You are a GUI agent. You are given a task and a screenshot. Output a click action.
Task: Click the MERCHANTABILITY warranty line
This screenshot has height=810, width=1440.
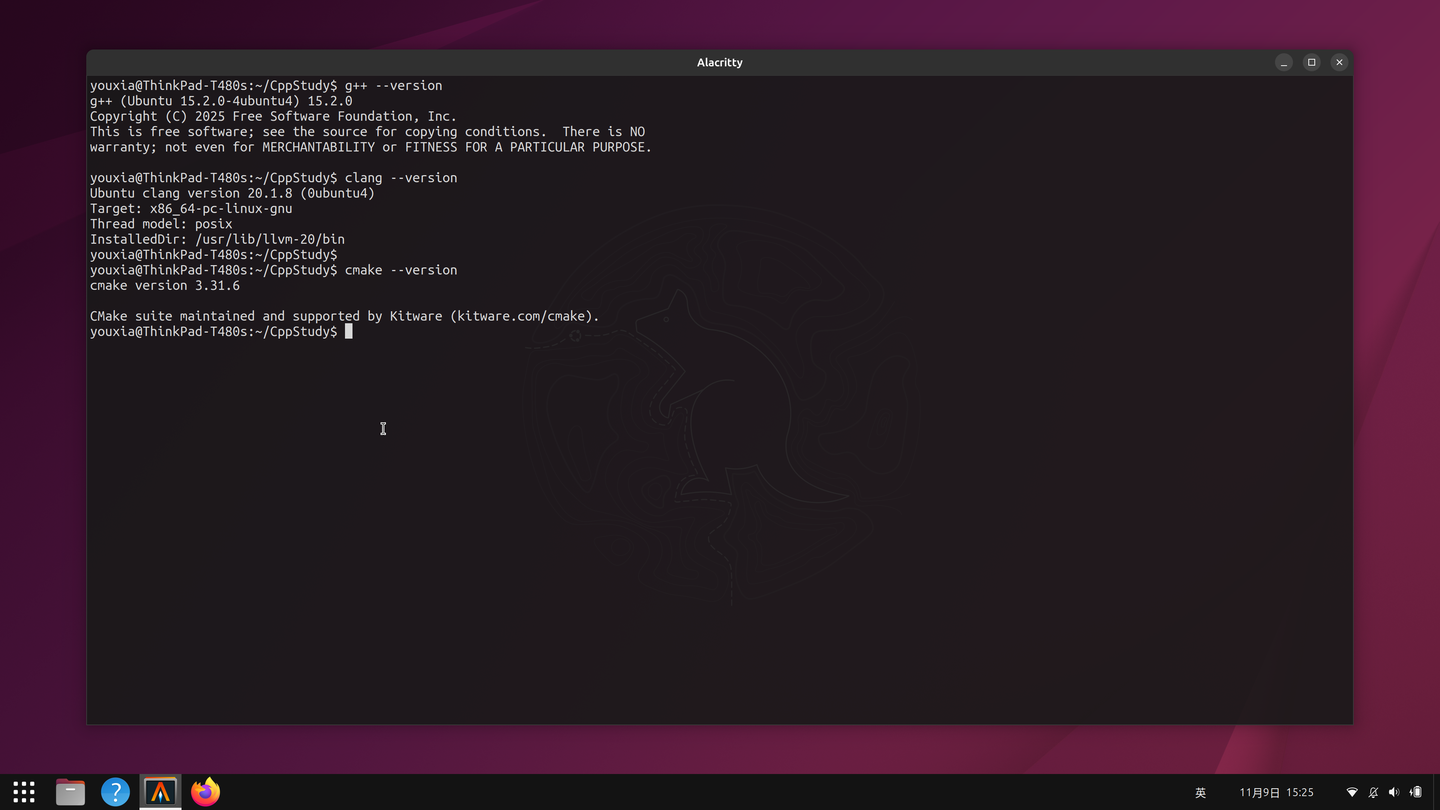click(x=371, y=147)
